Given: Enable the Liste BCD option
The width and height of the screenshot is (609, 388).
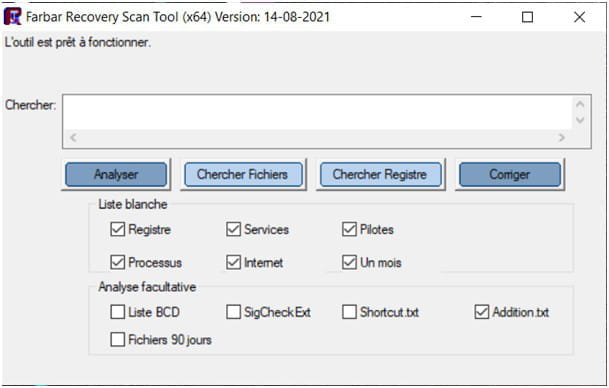Looking at the screenshot, I should tap(117, 311).
